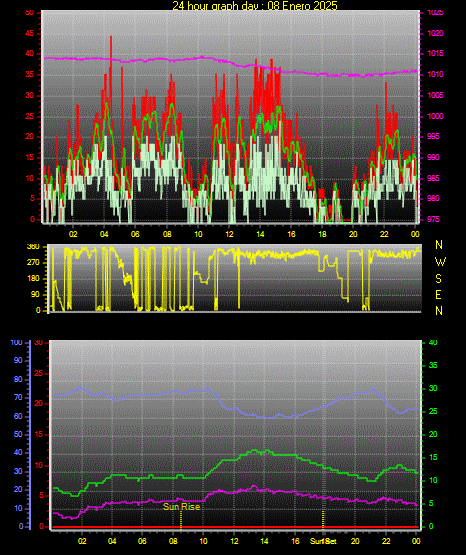Click the SunSet label on time axis

(323, 541)
